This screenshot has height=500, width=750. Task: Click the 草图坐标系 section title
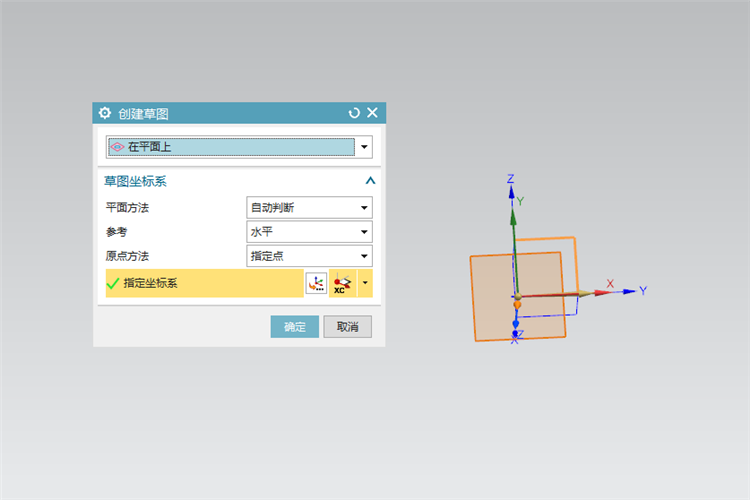135,181
